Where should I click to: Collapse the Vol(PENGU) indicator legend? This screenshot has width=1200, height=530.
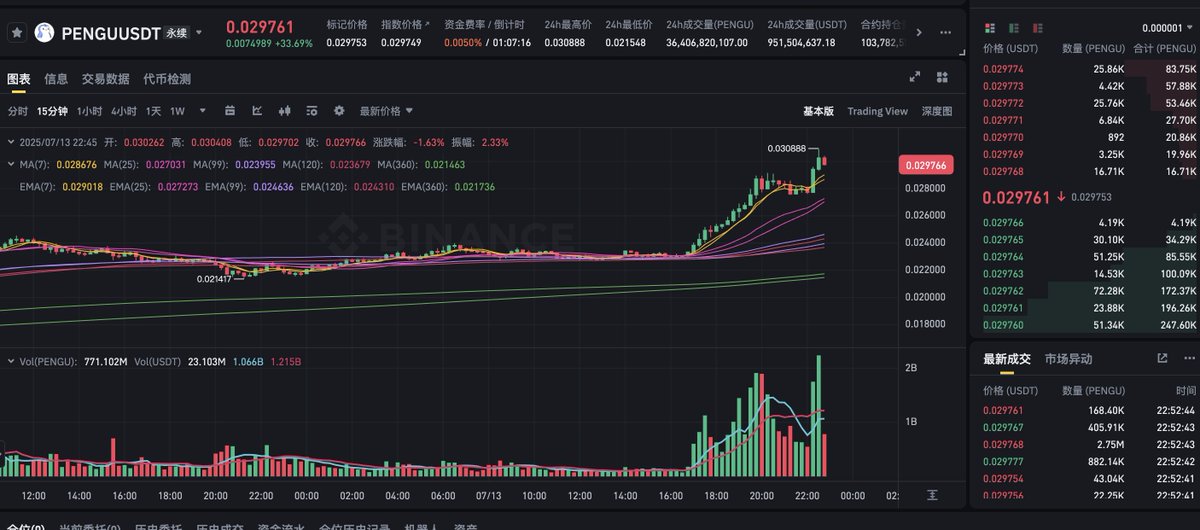click(x=10, y=361)
